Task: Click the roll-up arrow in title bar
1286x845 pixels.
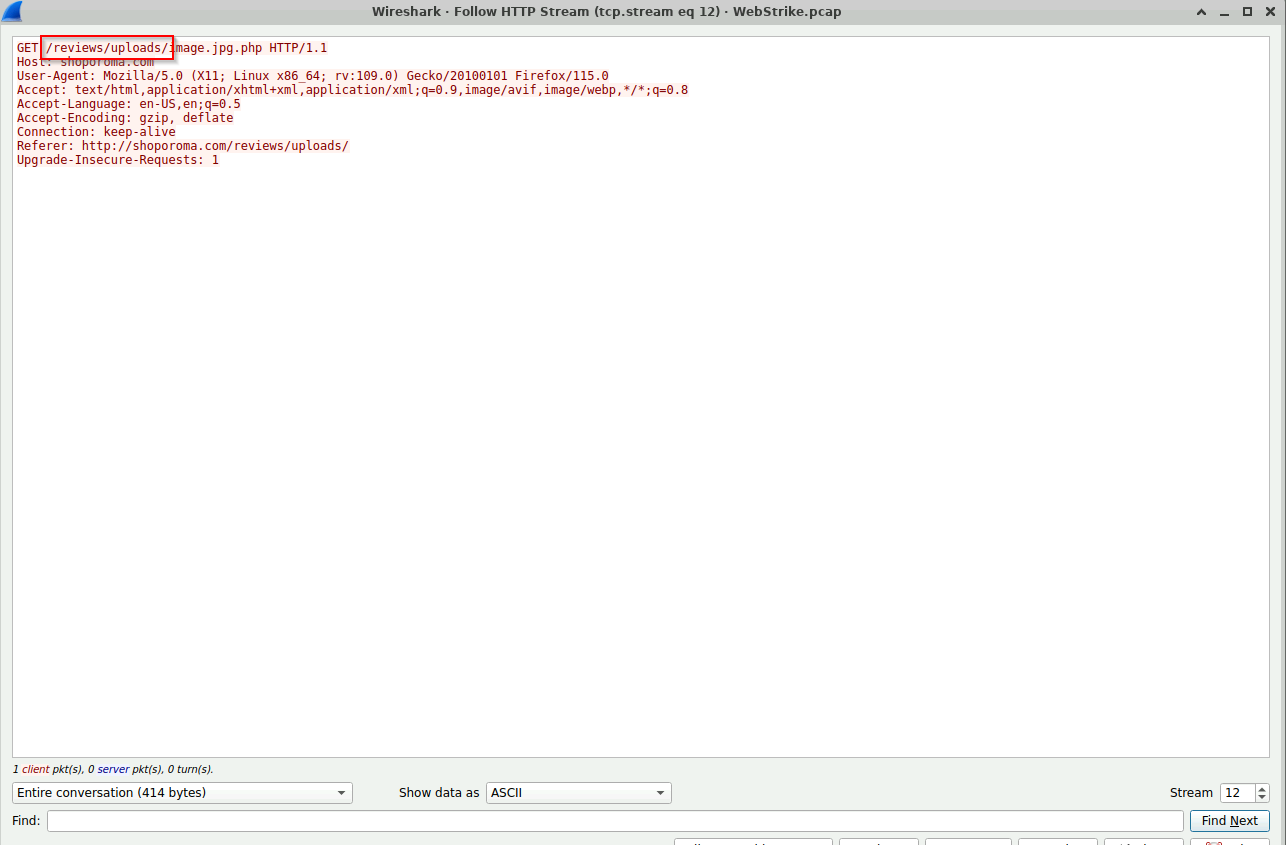Action: point(1201,11)
